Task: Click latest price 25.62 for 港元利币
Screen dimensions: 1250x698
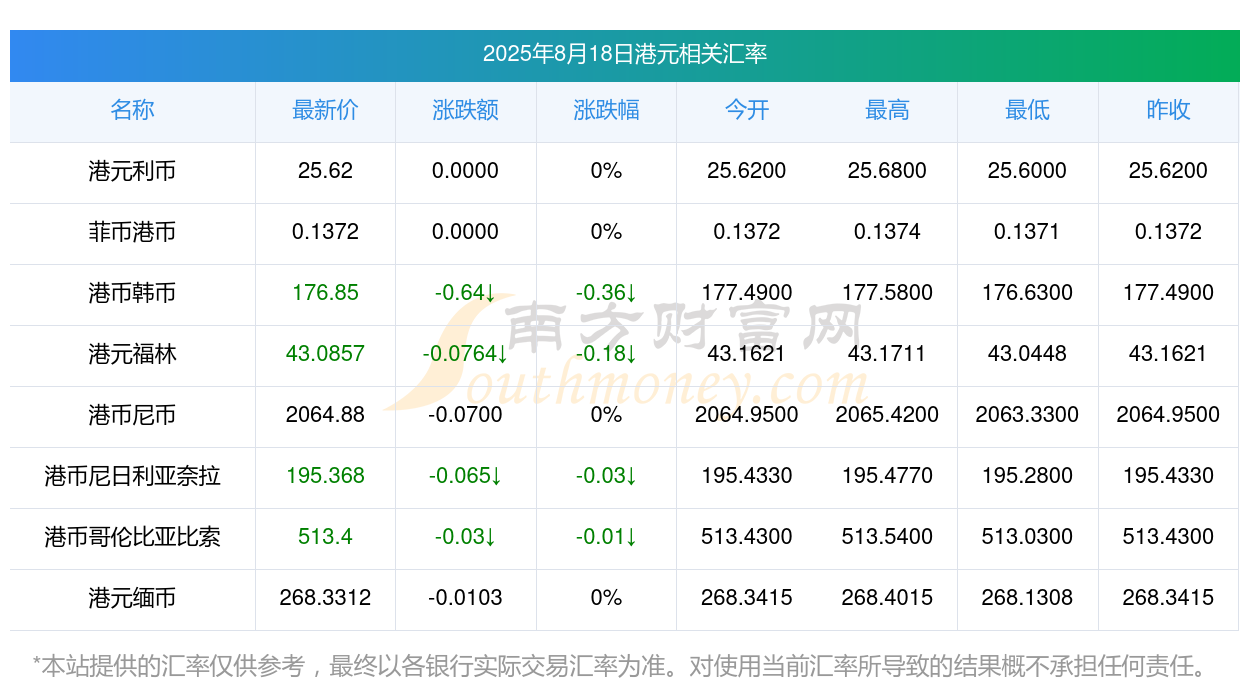Action: tap(325, 171)
